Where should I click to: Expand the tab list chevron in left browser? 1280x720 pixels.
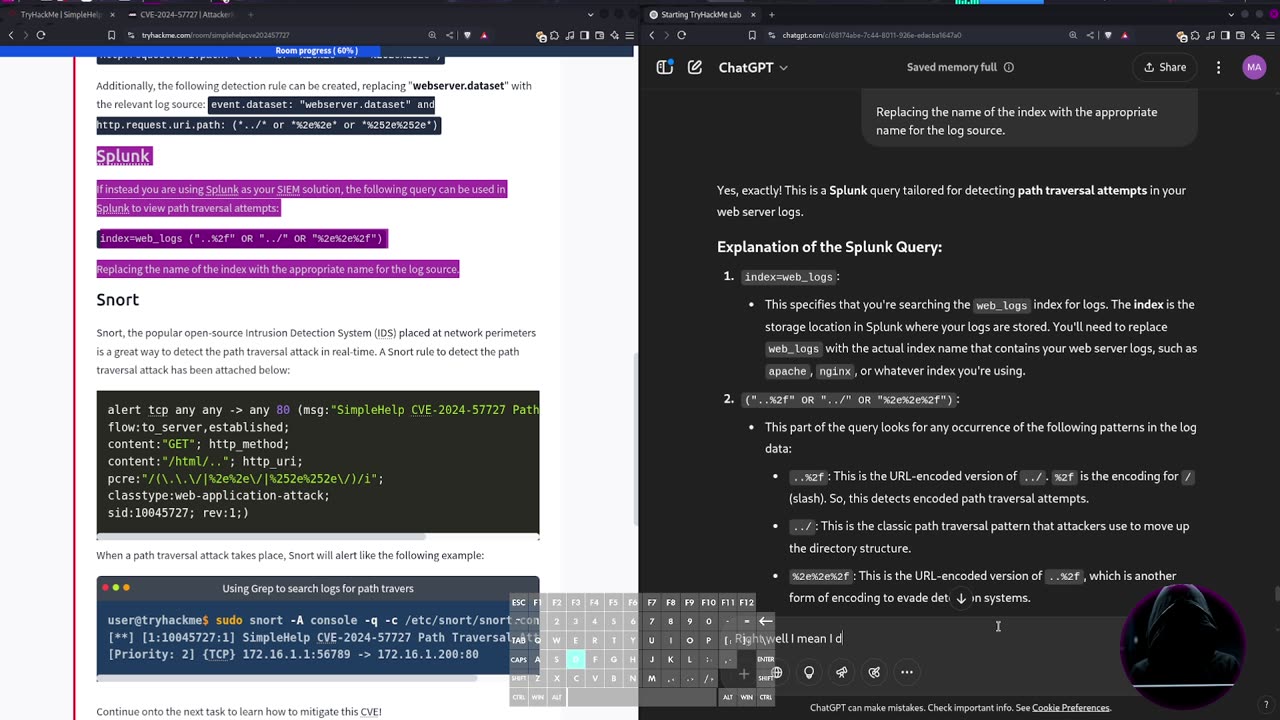click(x=591, y=15)
